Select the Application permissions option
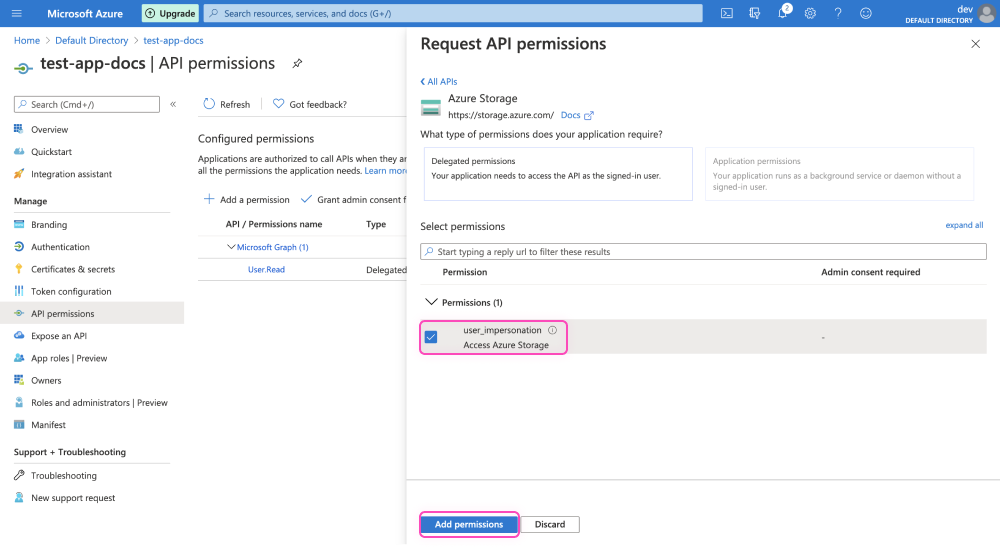The height and width of the screenshot is (548, 1000). point(838,173)
